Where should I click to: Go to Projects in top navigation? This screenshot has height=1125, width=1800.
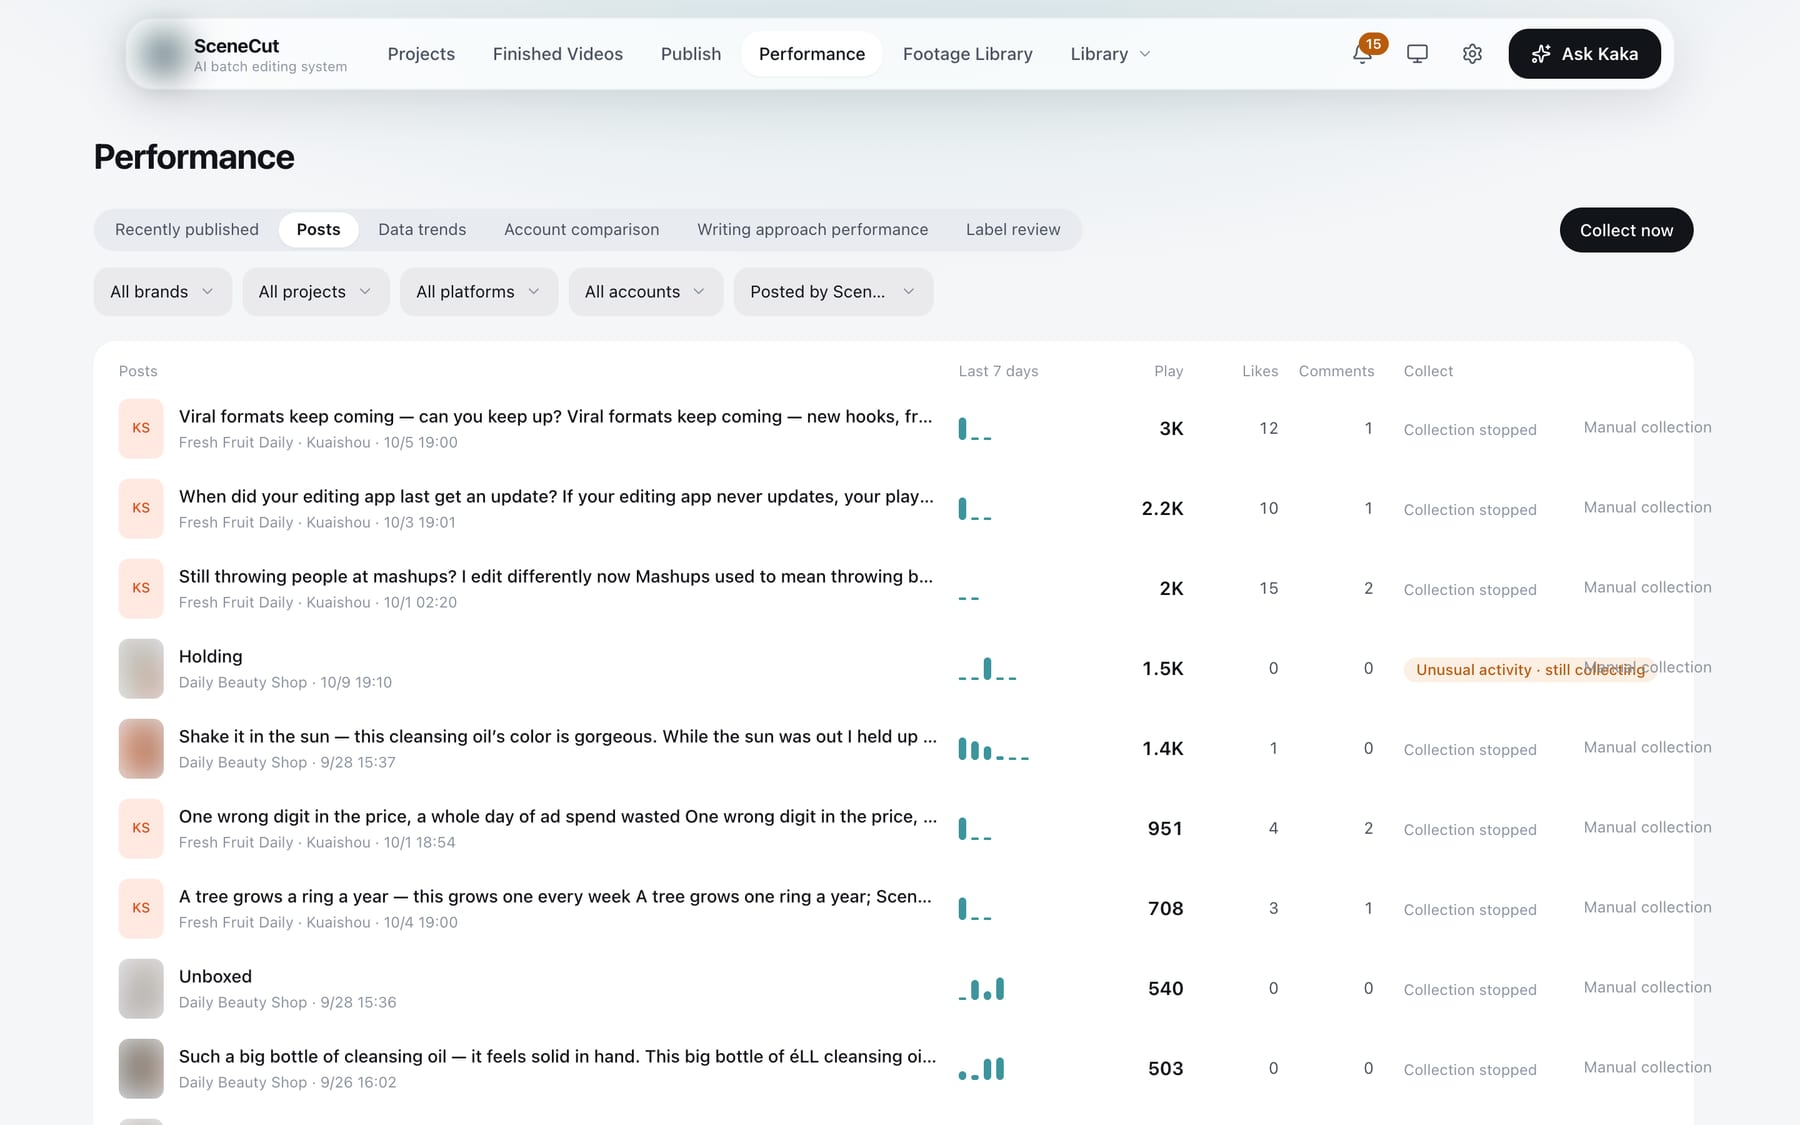click(x=421, y=54)
